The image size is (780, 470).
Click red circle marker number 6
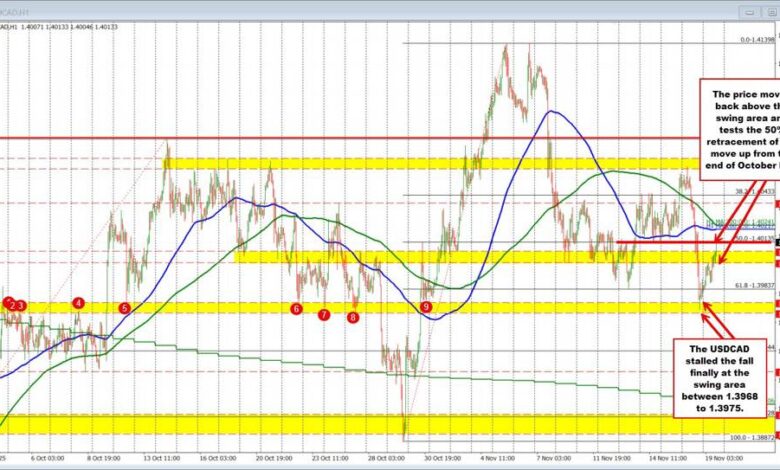point(296,309)
